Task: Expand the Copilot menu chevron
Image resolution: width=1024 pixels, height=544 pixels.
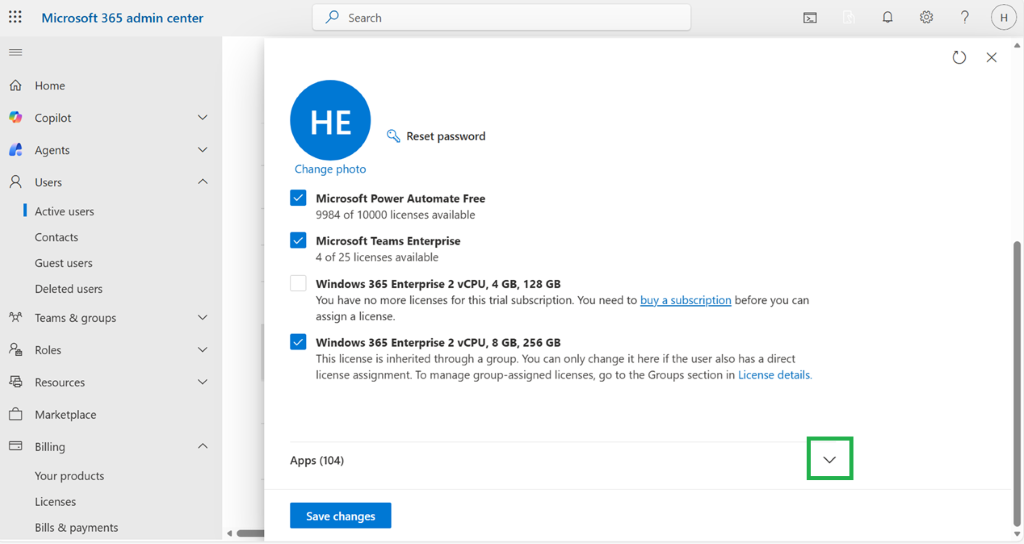Action: coord(202,118)
